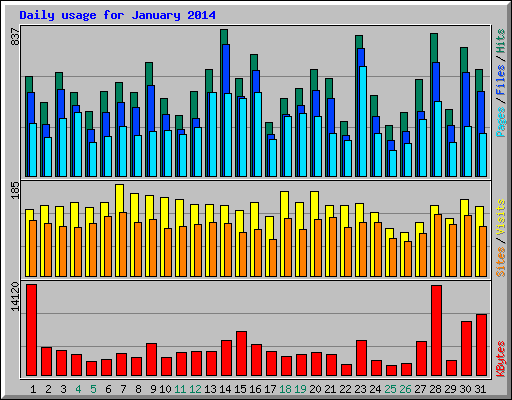This screenshot has width=512, height=400.
Task: Click the red KBytes bar for day 23
Action: (362, 358)
